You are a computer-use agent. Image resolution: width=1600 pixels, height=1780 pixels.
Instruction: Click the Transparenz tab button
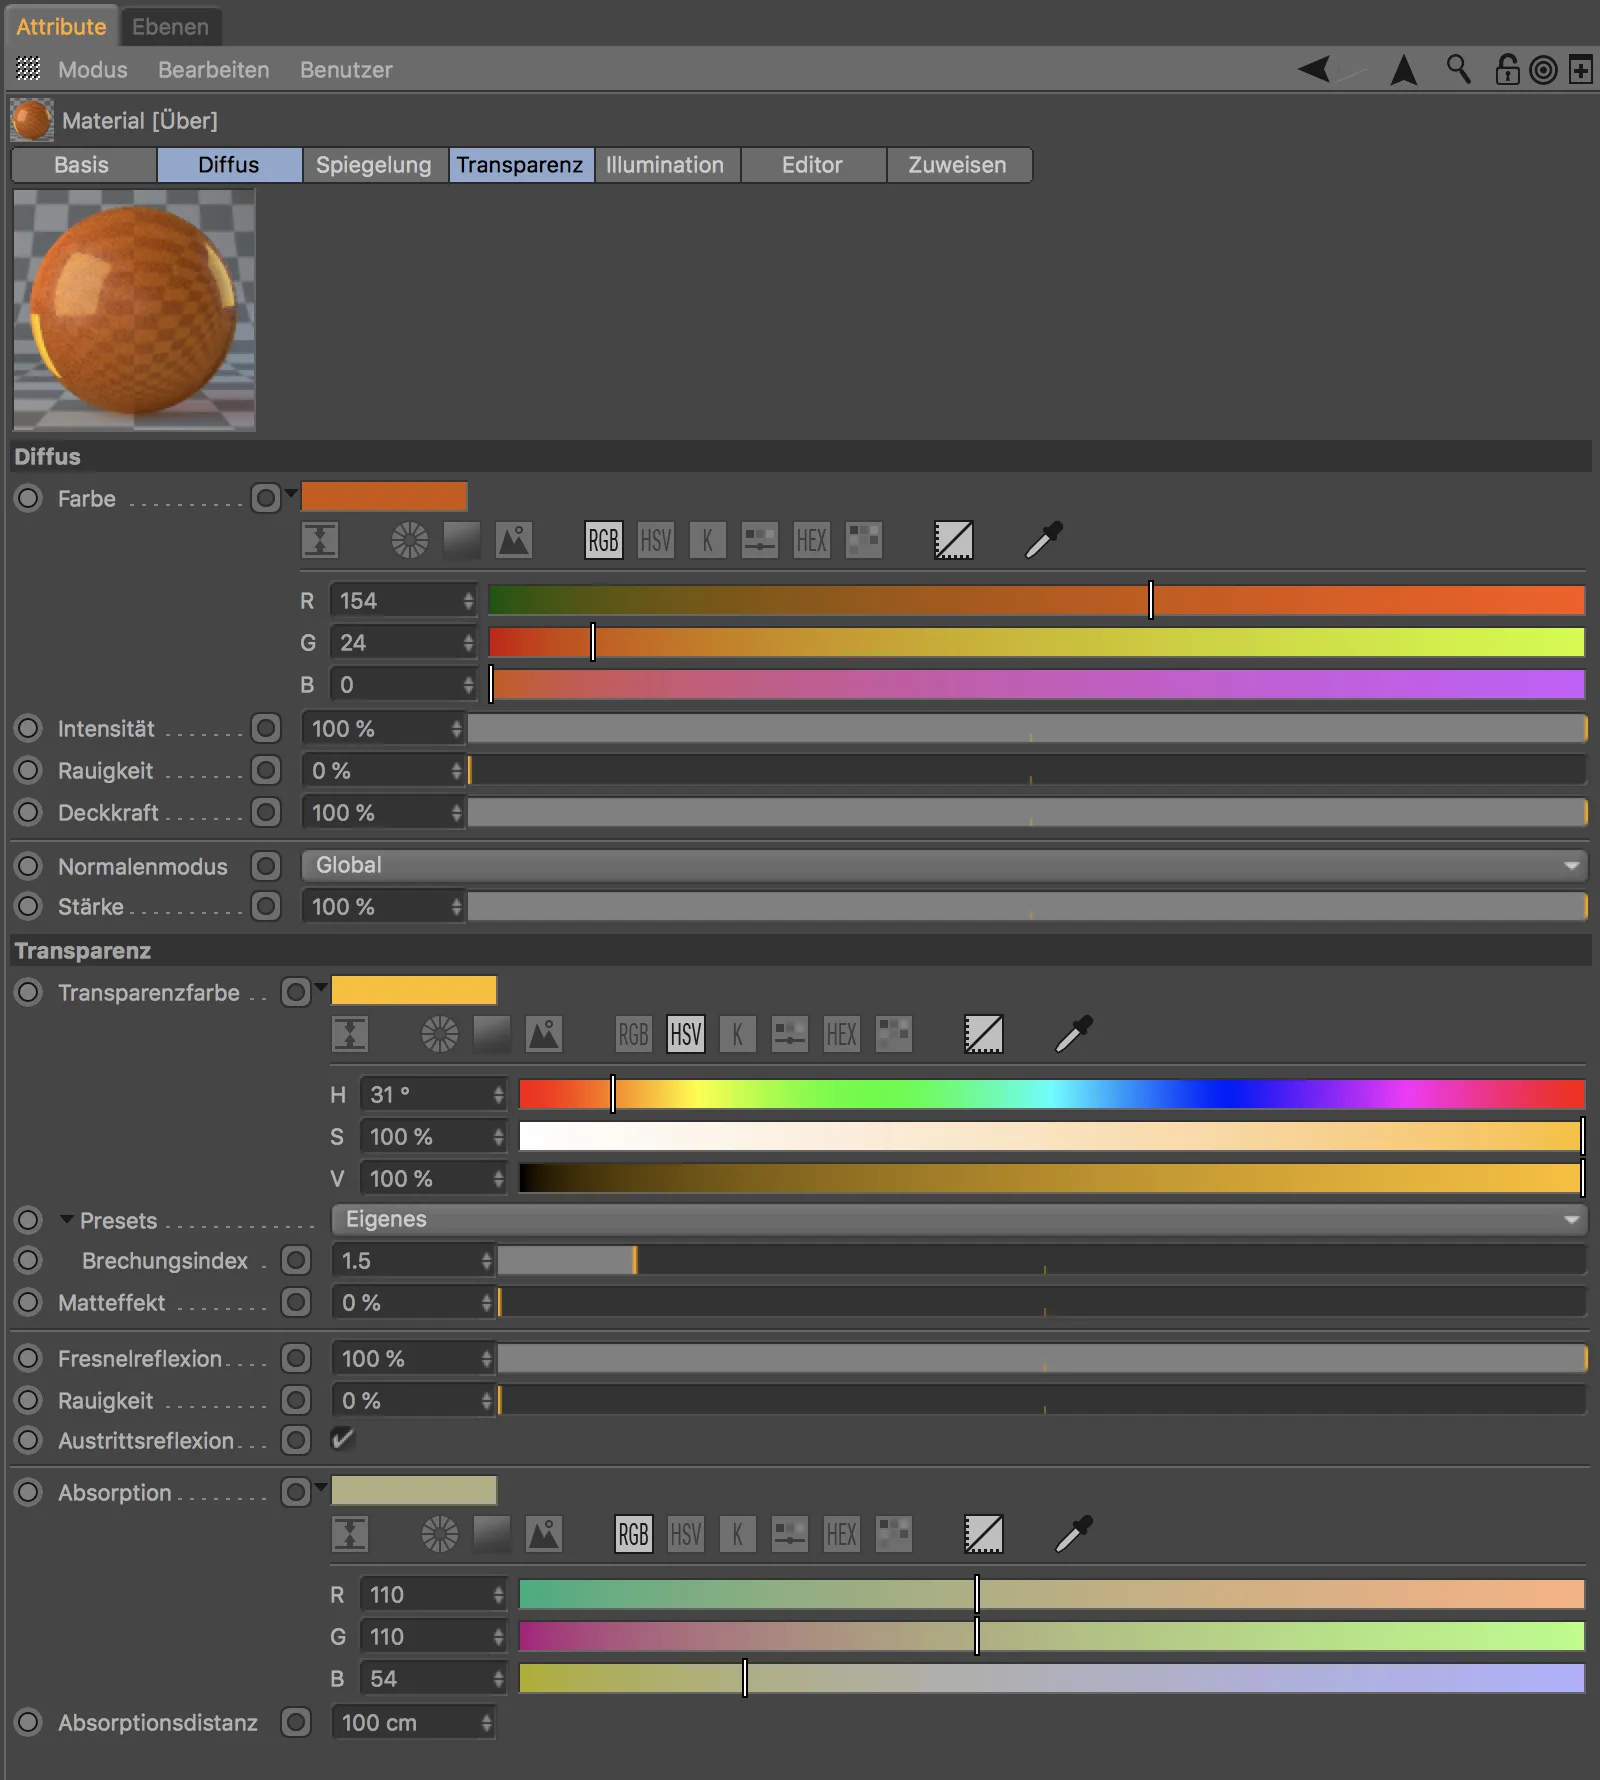point(520,165)
